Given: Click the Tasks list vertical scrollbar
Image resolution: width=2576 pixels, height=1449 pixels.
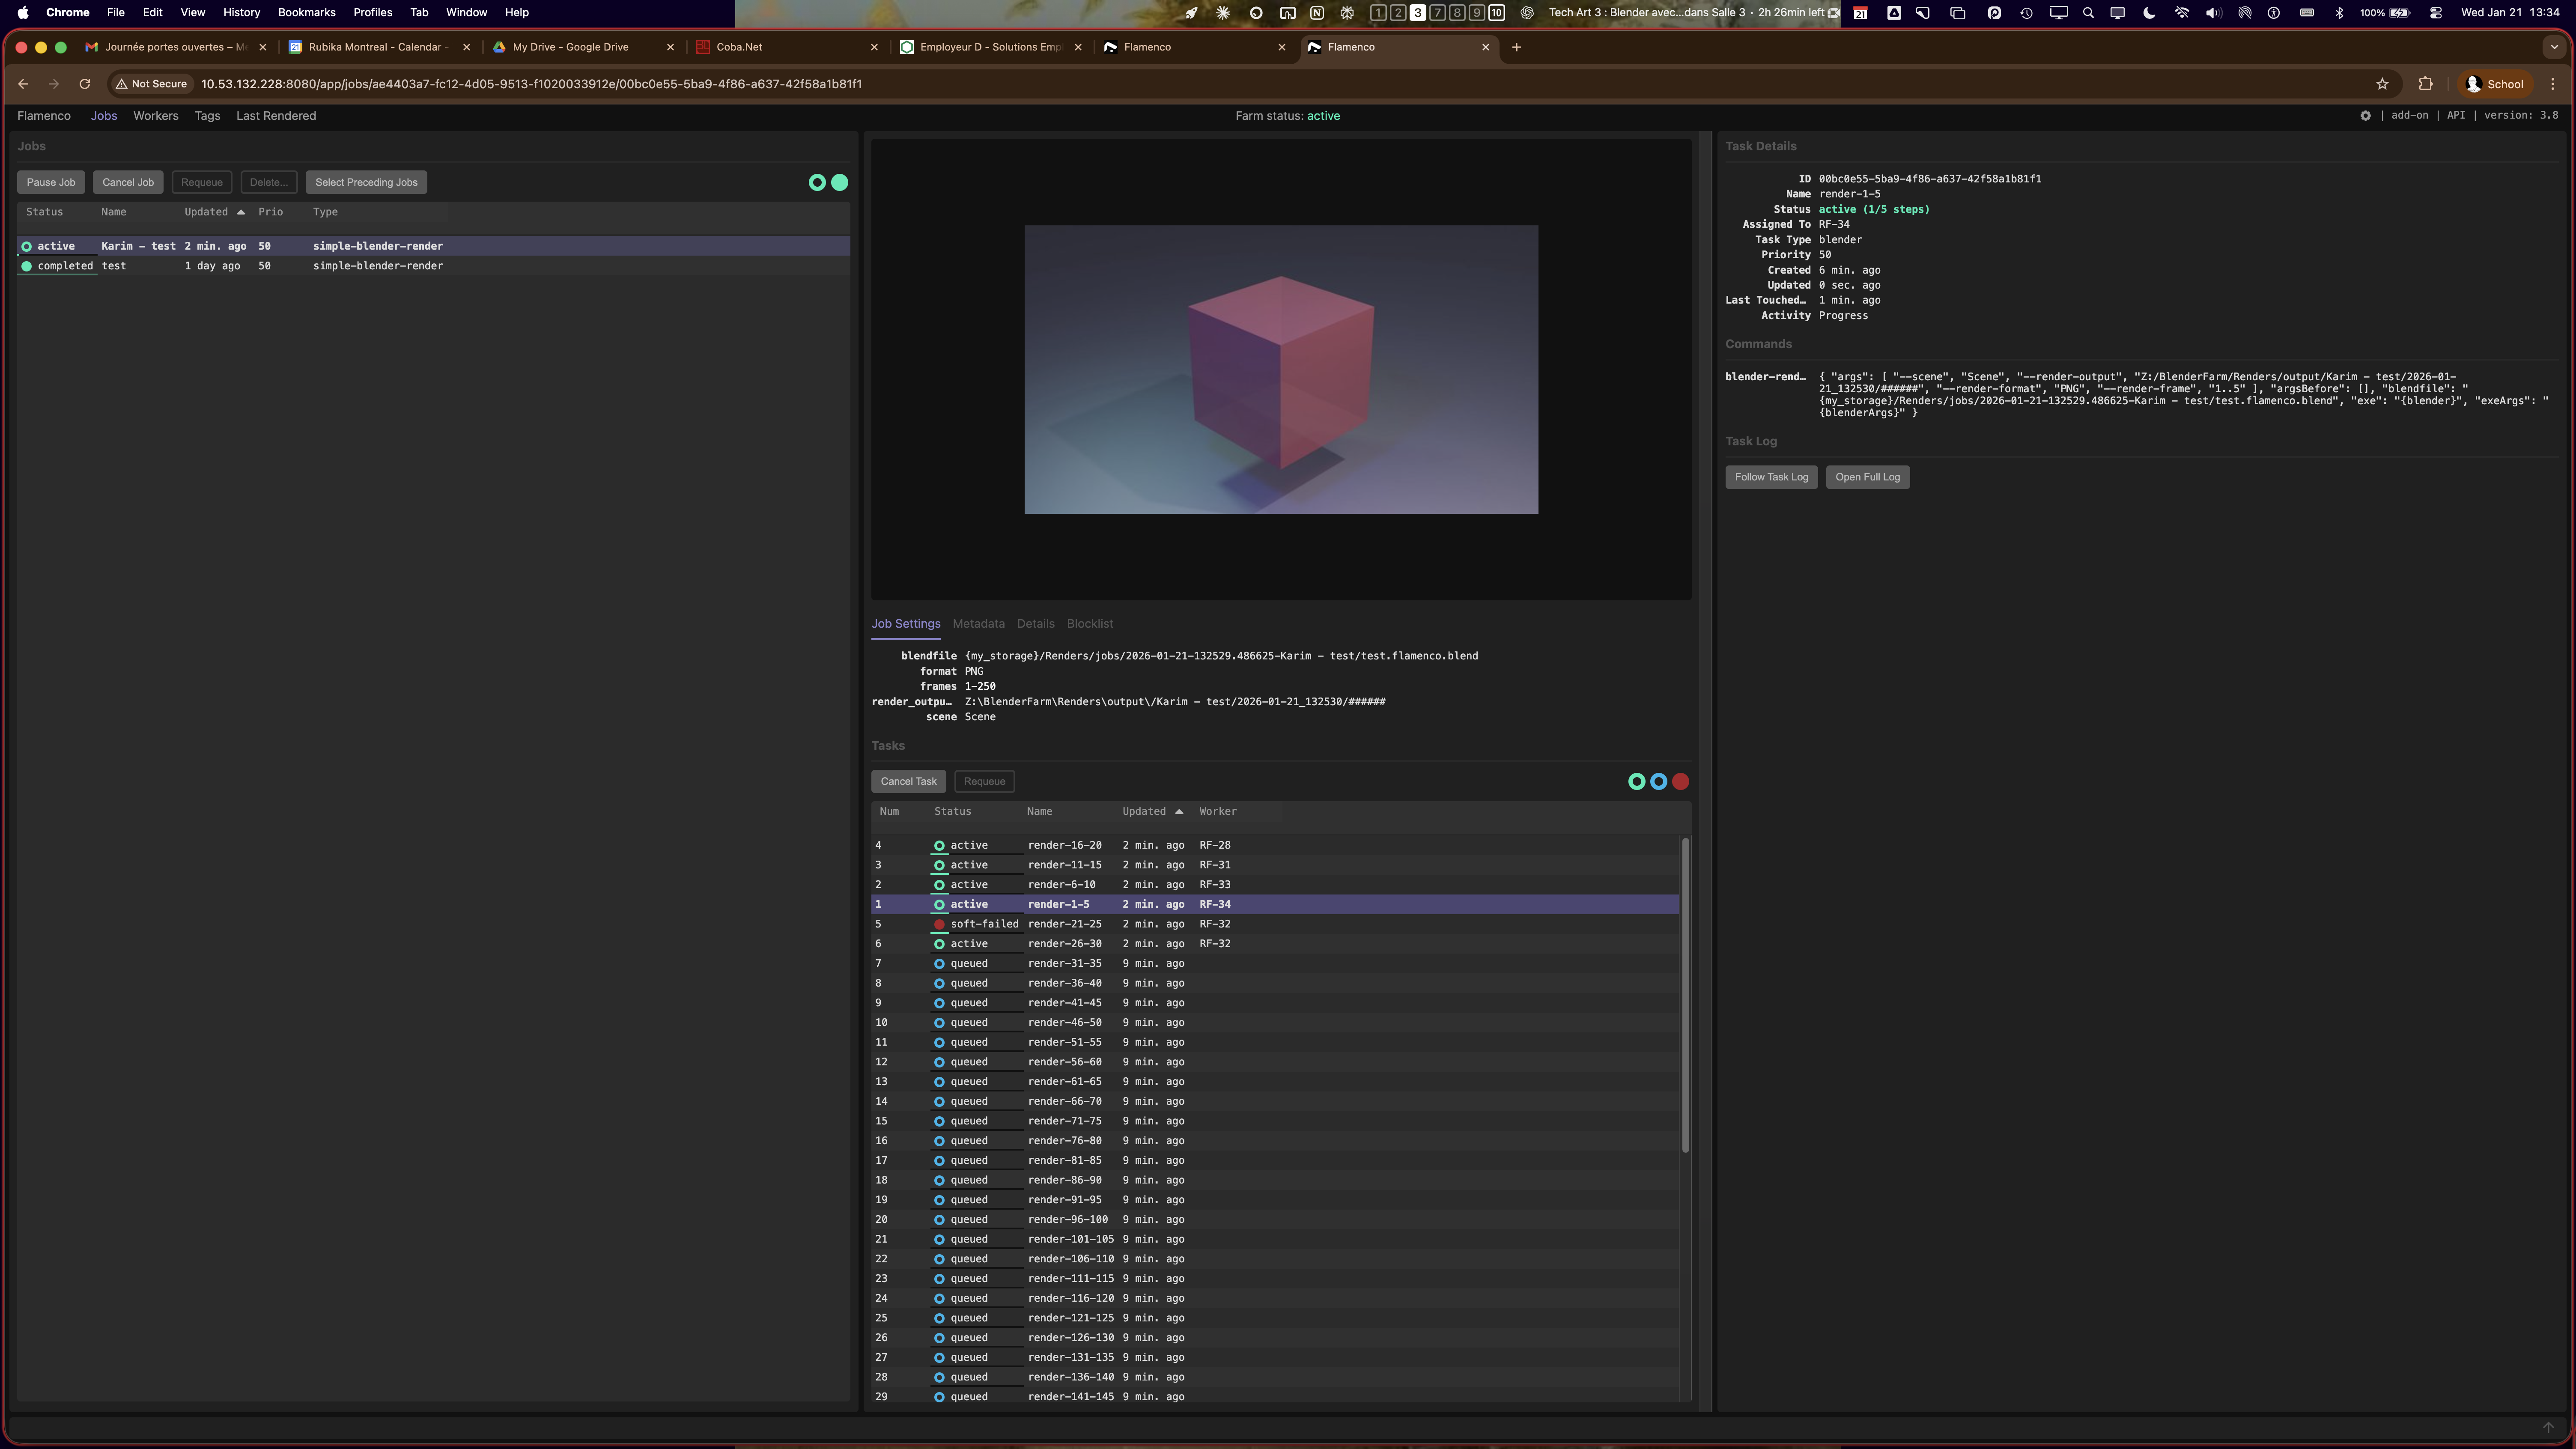Looking at the screenshot, I should coord(1685,995).
